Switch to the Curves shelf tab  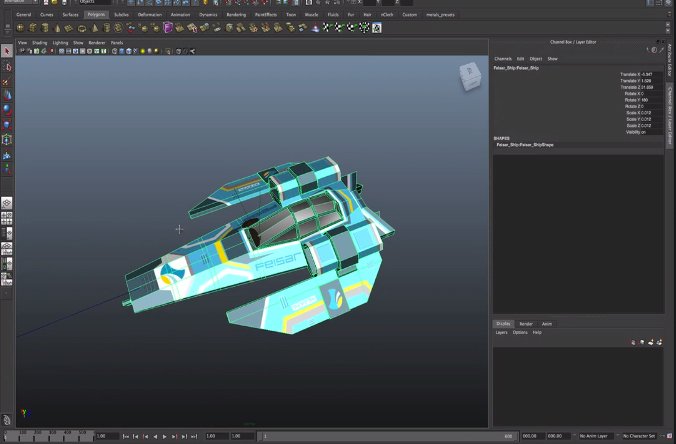47,15
